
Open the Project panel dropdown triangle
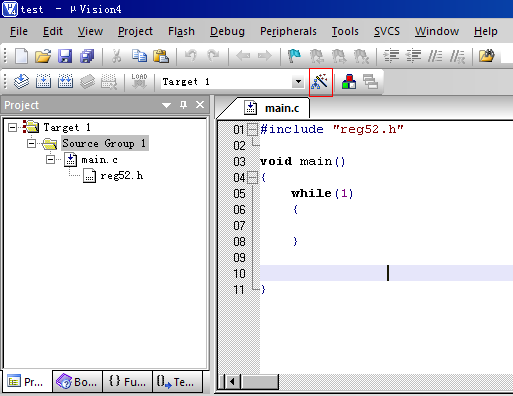pyautogui.click(x=166, y=105)
